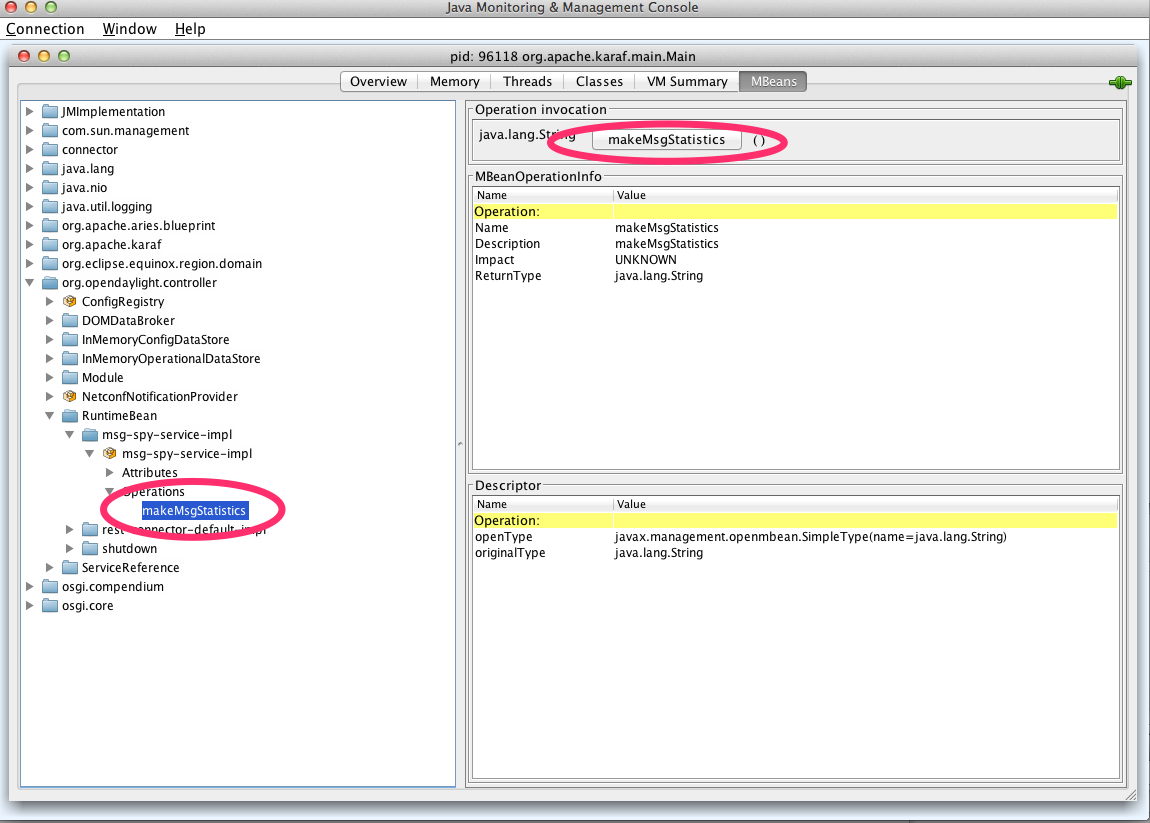The image size is (1150, 823).
Task: Click the JMImplementation folder icon
Action: 50,111
